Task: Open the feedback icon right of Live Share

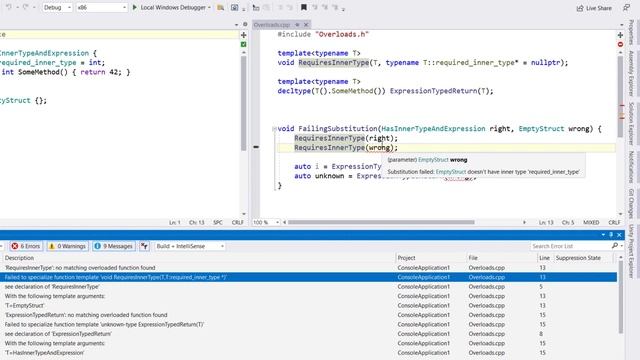Action: [x=626, y=8]
